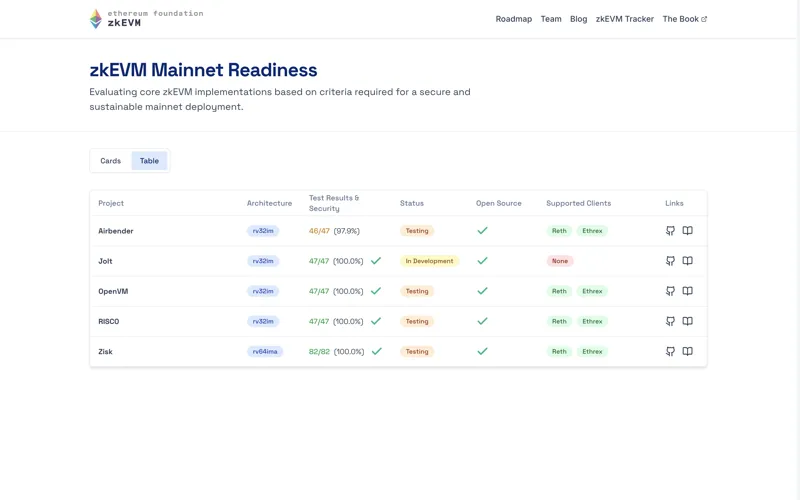Click the Reth client badge for Airbender
Image resolution: width=800 pixels, height=500 pixels.
[559, 231]
